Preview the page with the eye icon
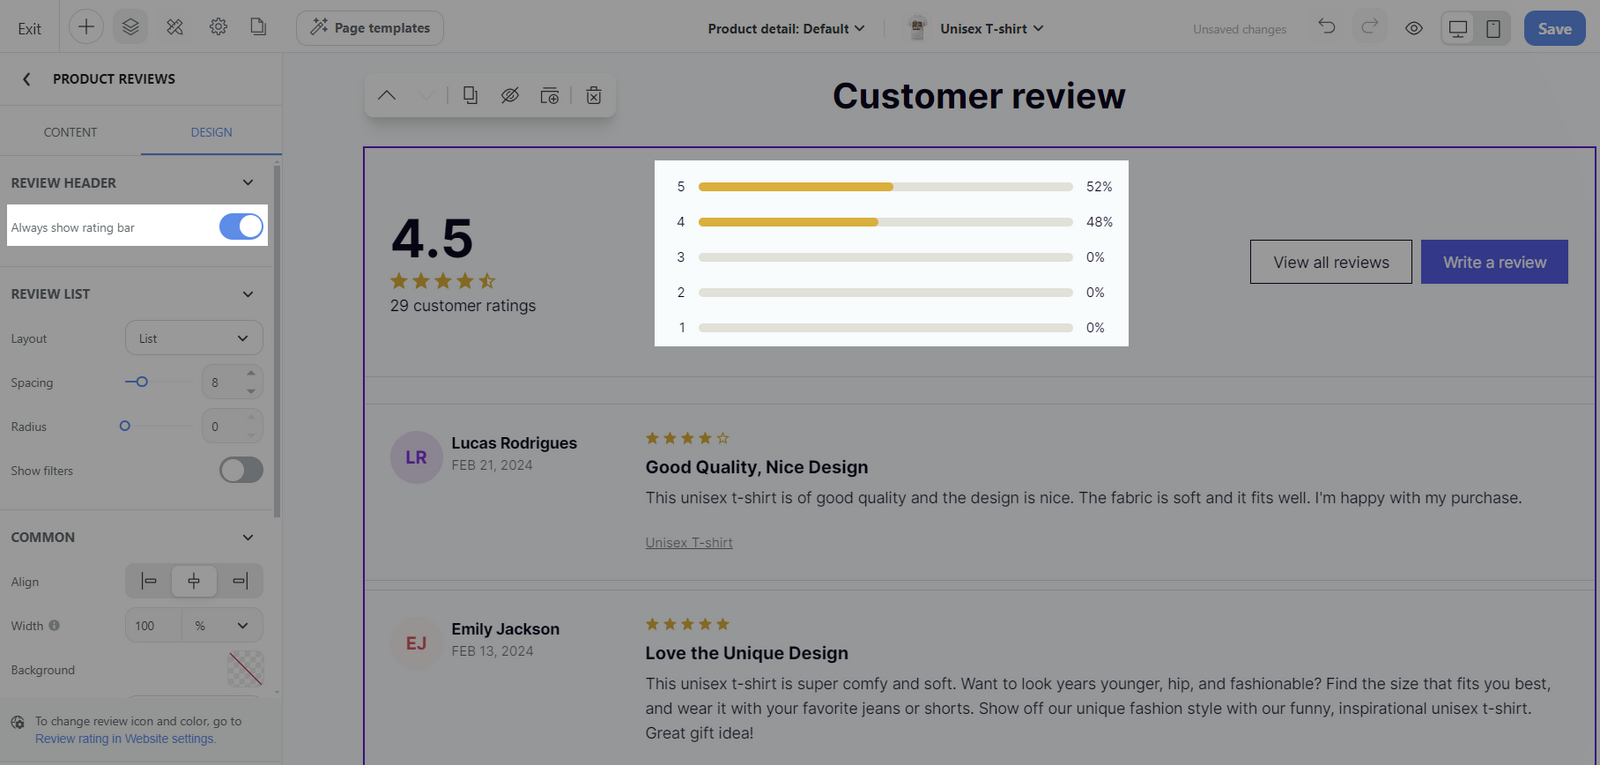 (1413, 28)
